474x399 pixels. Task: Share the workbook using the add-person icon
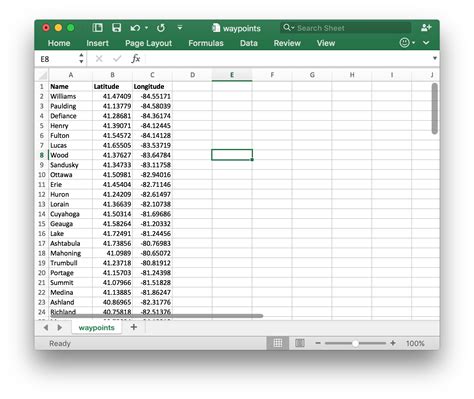(x=426, y=28)
